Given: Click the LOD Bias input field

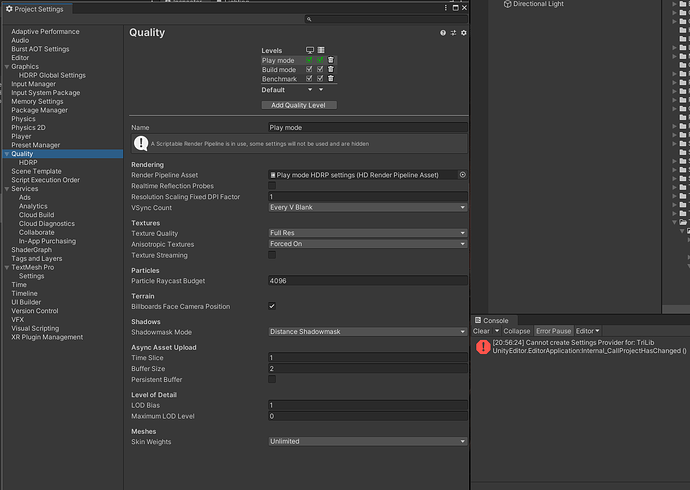Looking at the screenshot, I should (367, 405).
